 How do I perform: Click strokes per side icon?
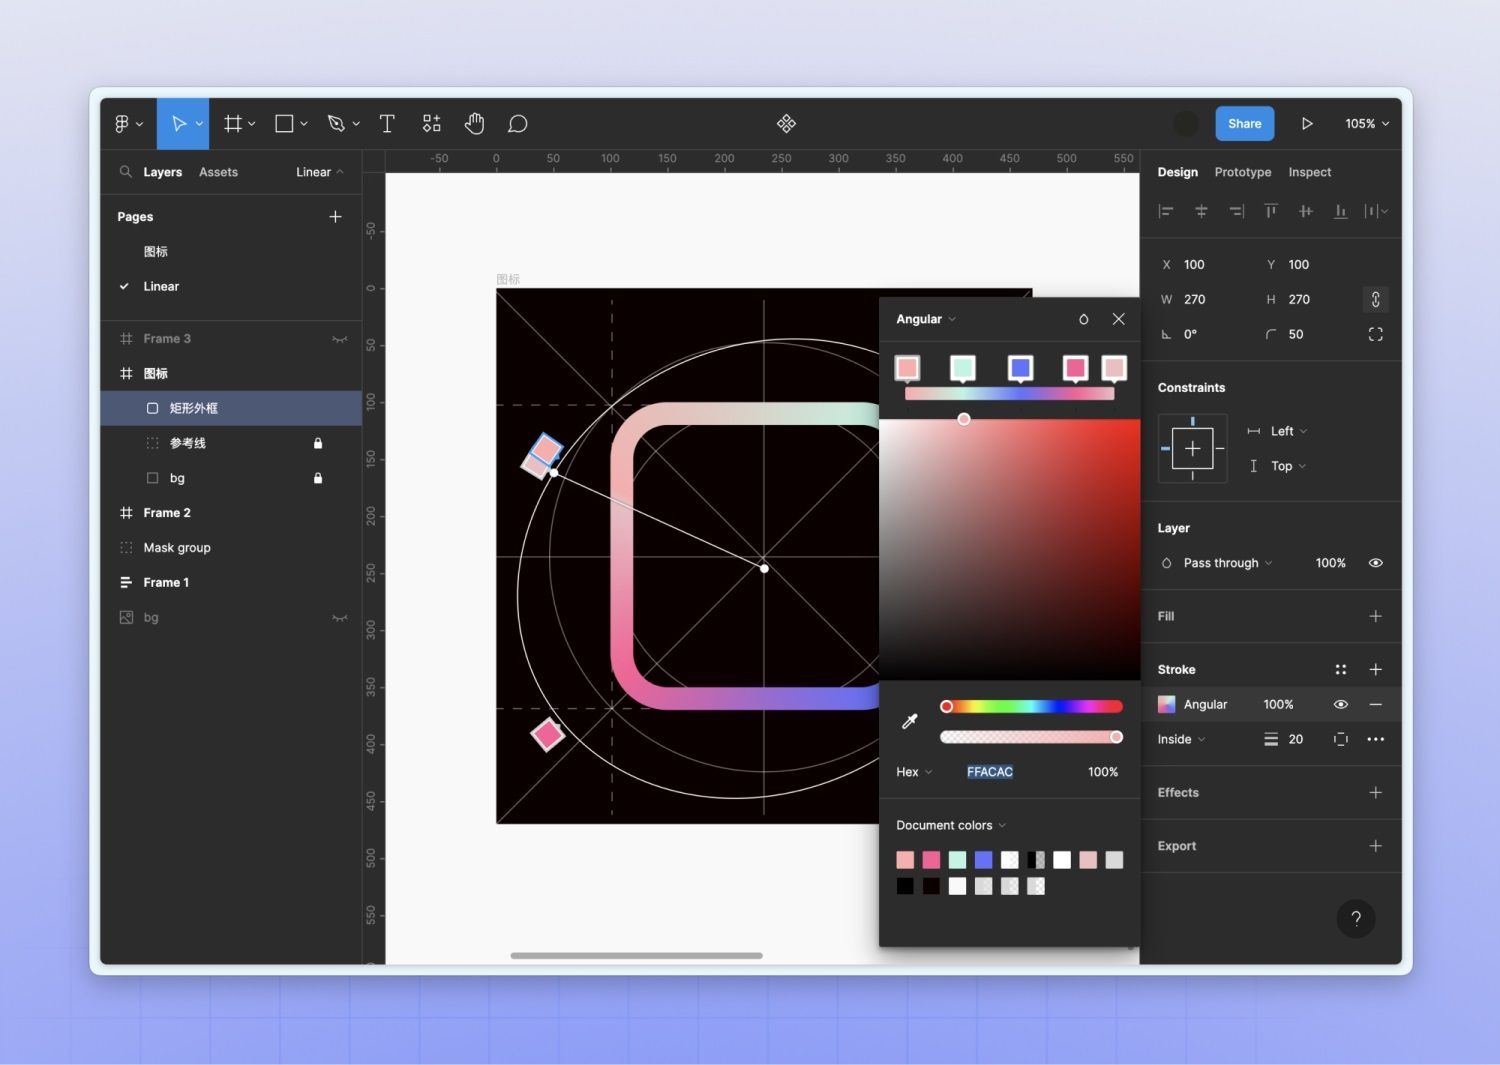click(1341, 740)
